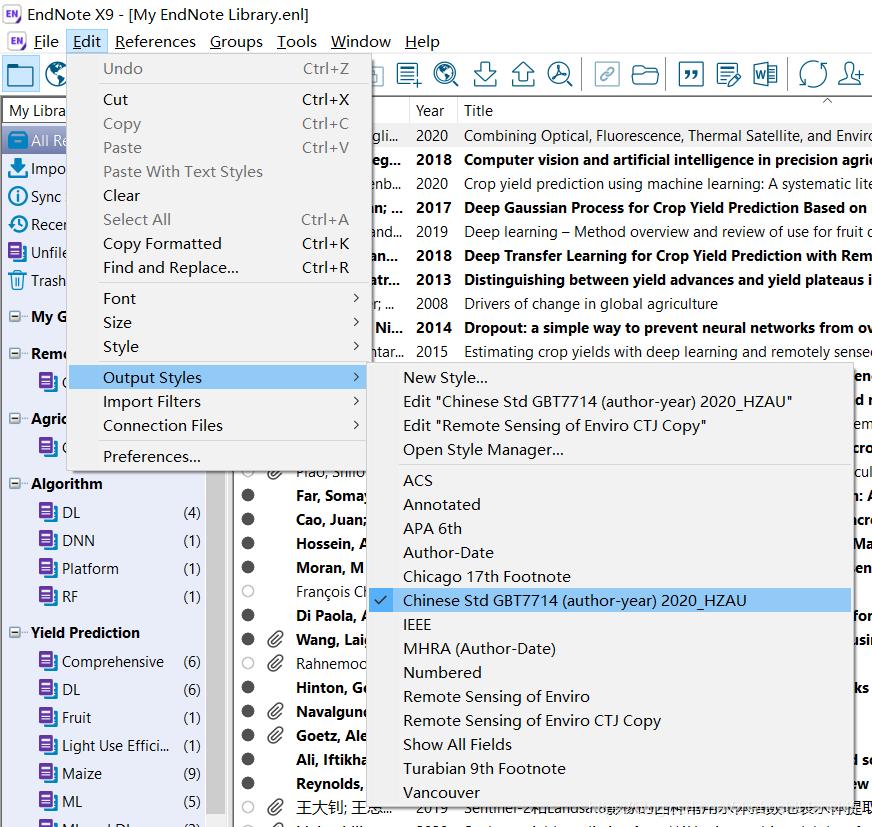Open the References menu
Screen dimensions: 872x827
(155, 41)
